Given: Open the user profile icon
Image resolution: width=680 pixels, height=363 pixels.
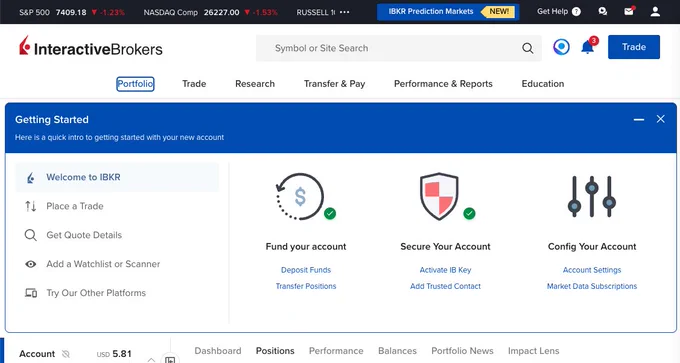Looking at the screenshot, I should (x=655, y=12).
